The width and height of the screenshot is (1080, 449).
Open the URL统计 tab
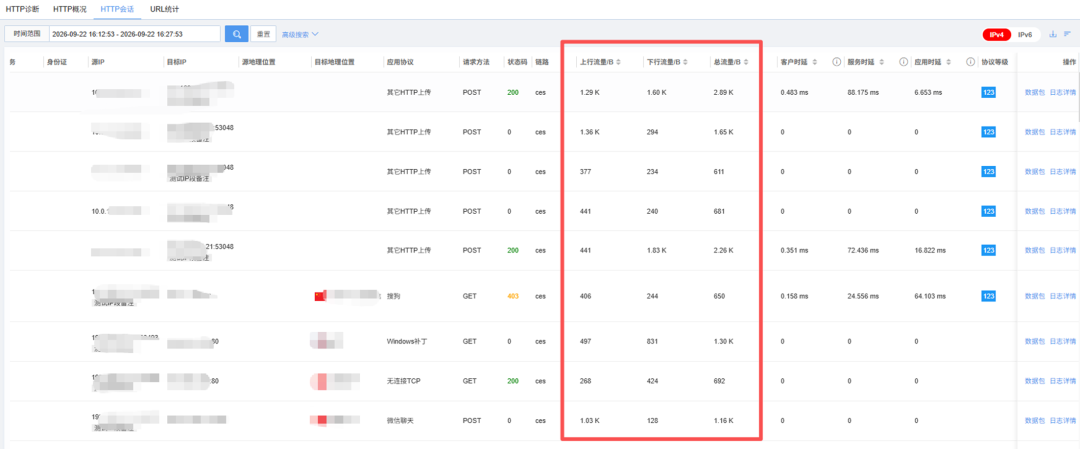[165, 9]
